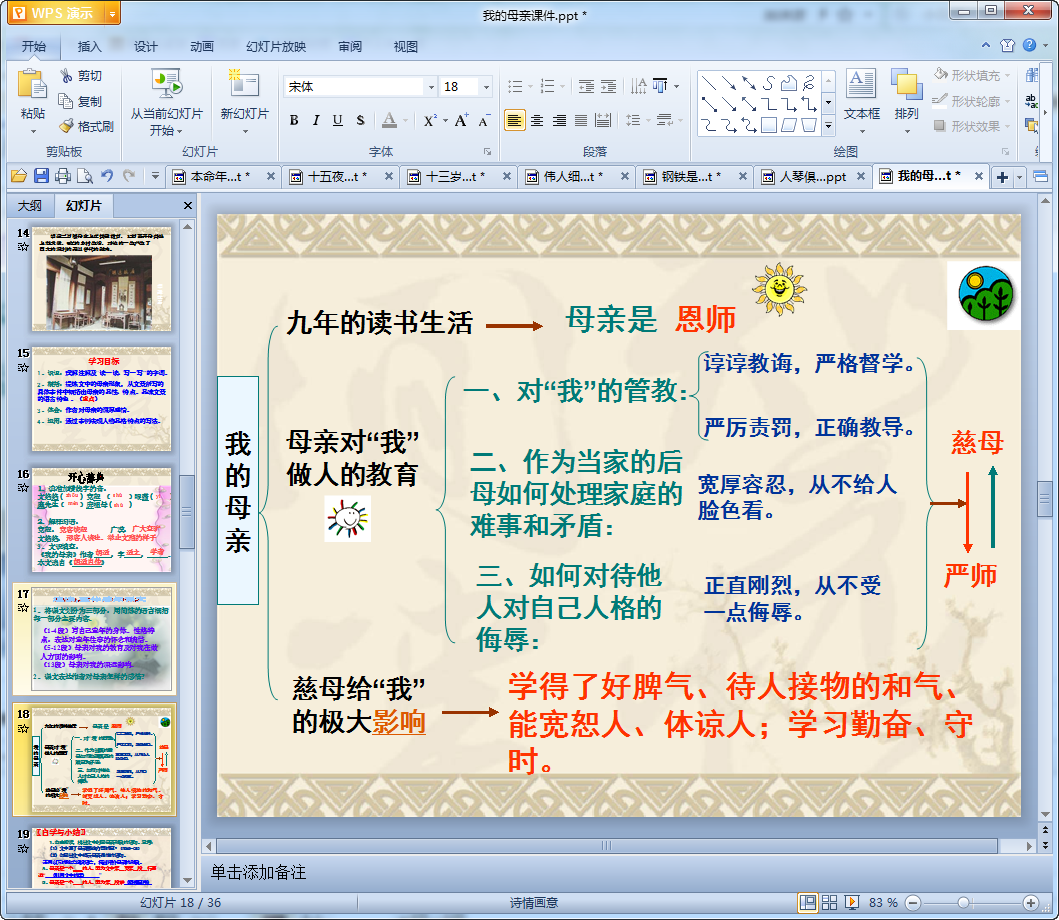This screenshot has height=920, width=1059.
Task: Click decrease indent icon
Action: click(586, 86)
